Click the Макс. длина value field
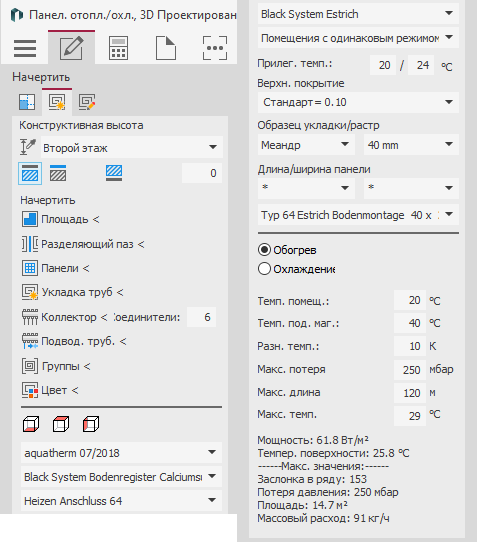The height and width of the screenshot is (542, 477). tap(410, 393)
